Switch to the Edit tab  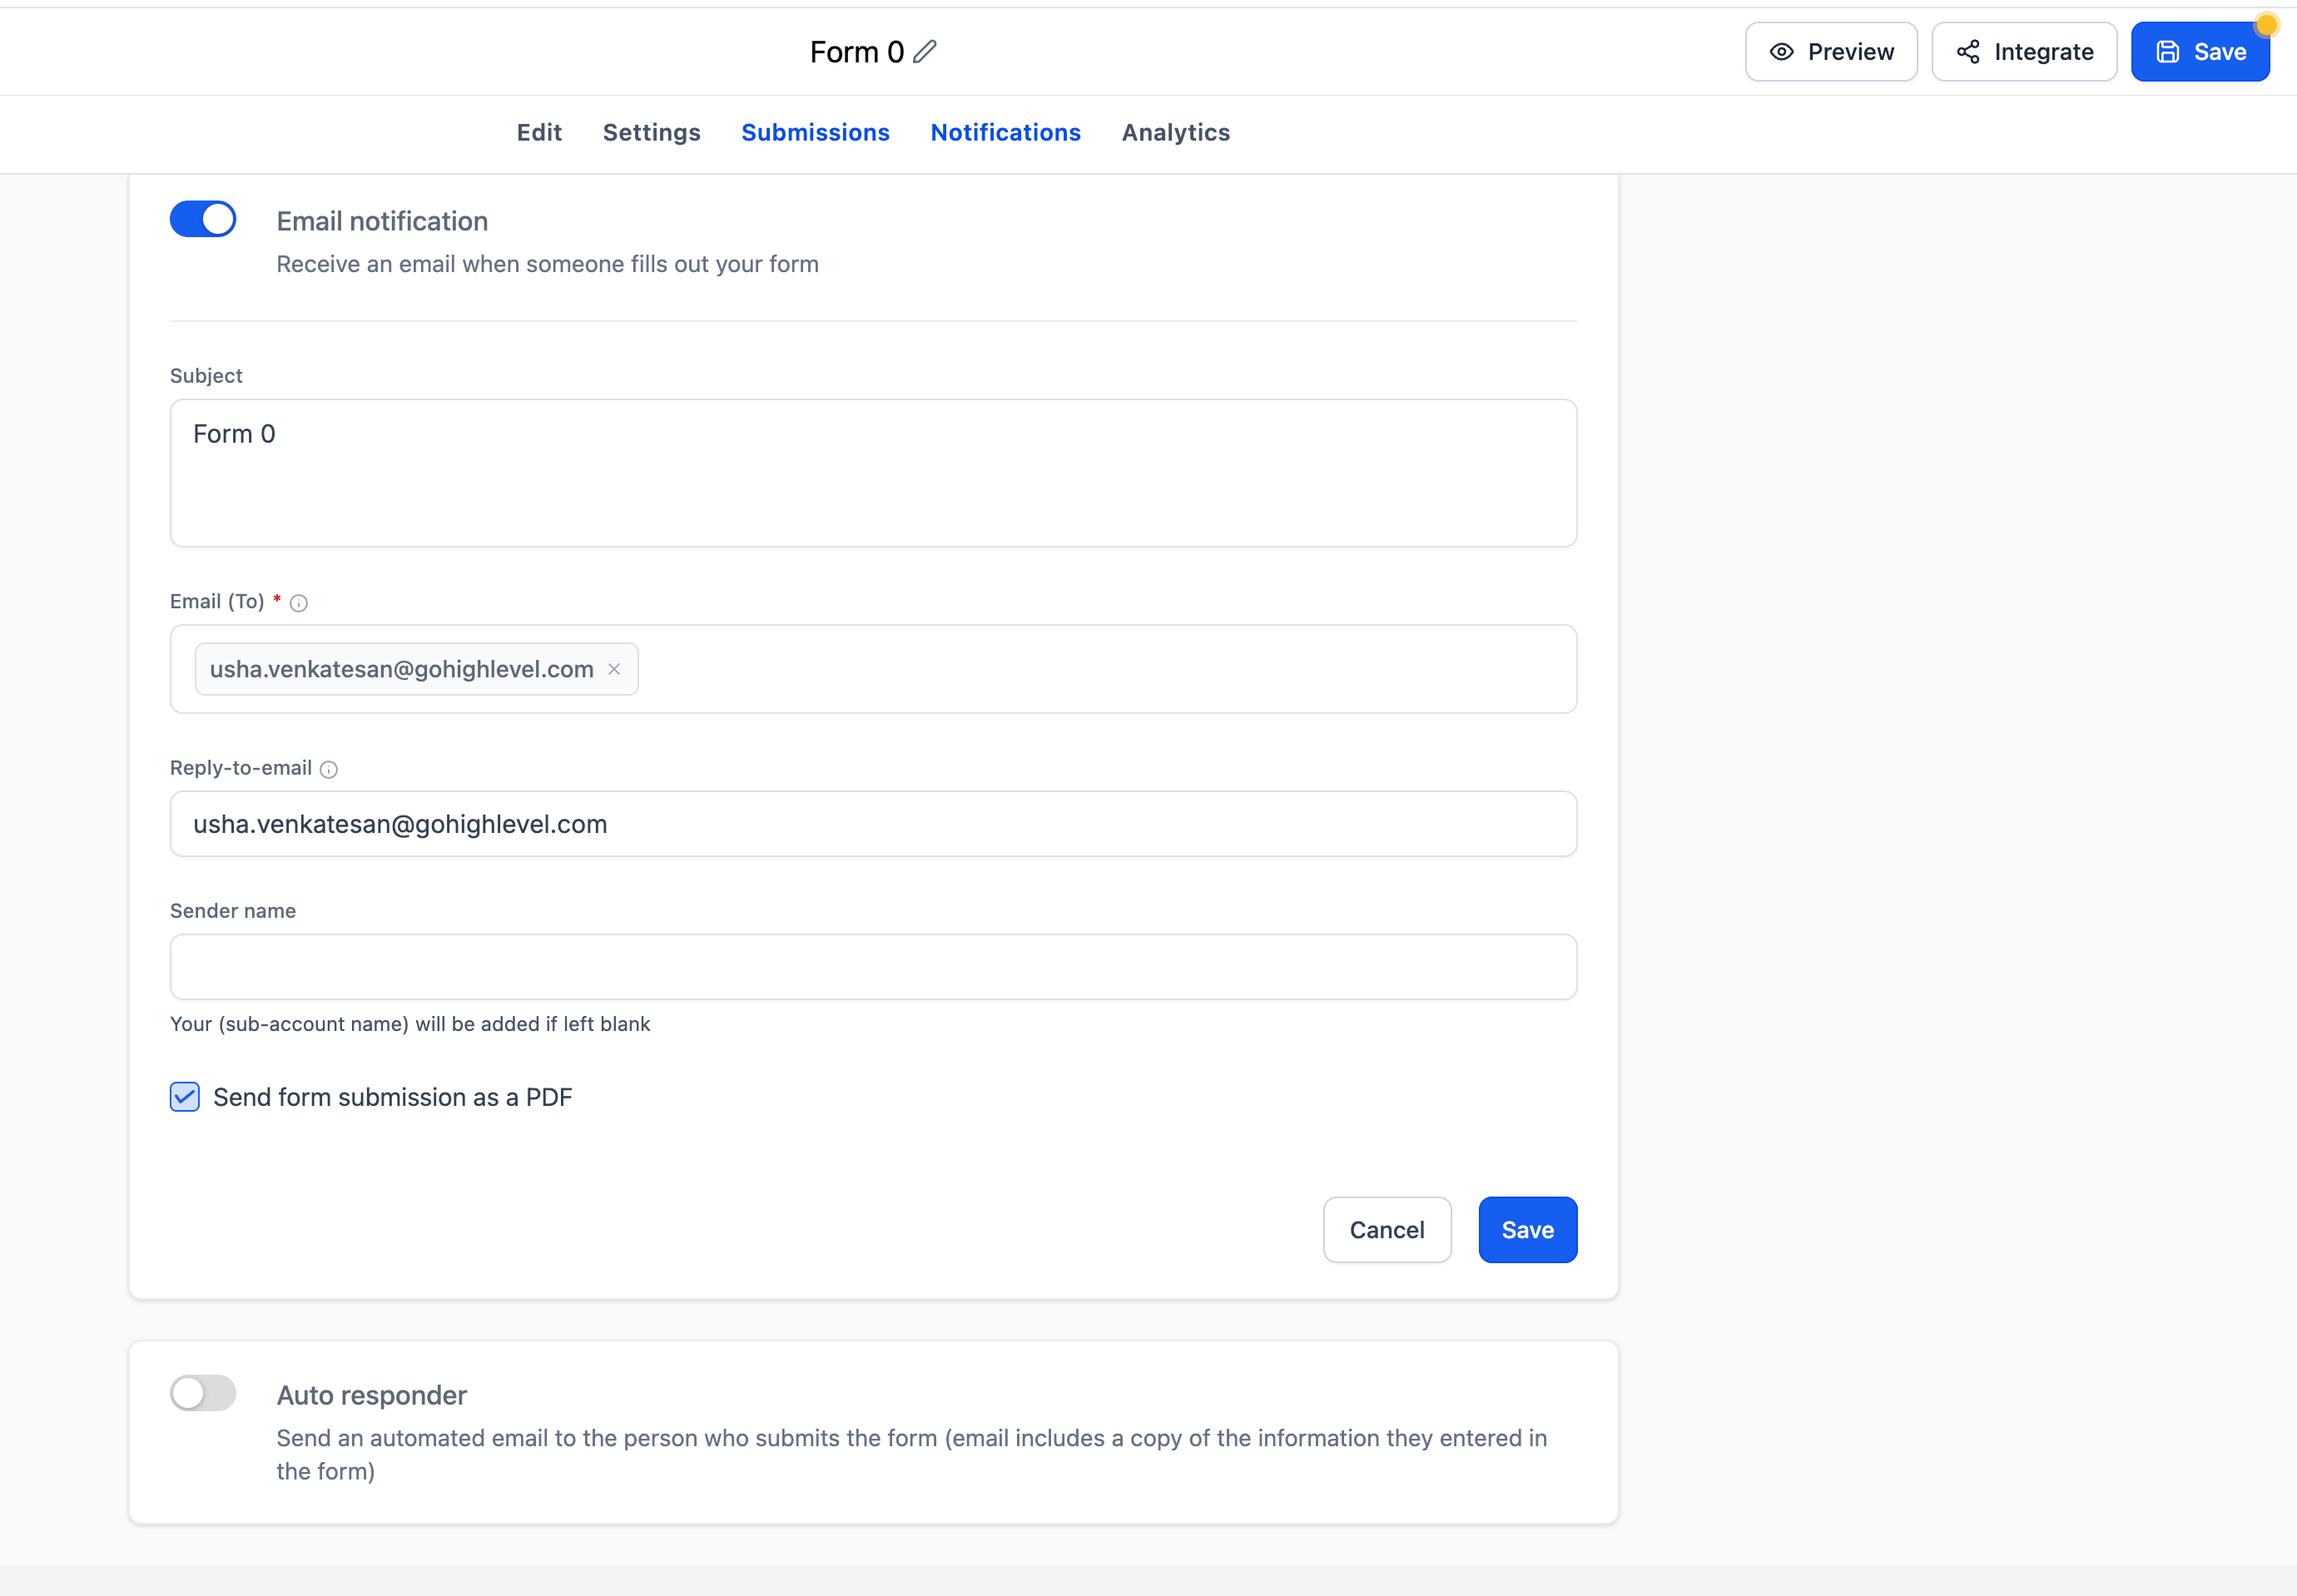(x=539, y=132)
